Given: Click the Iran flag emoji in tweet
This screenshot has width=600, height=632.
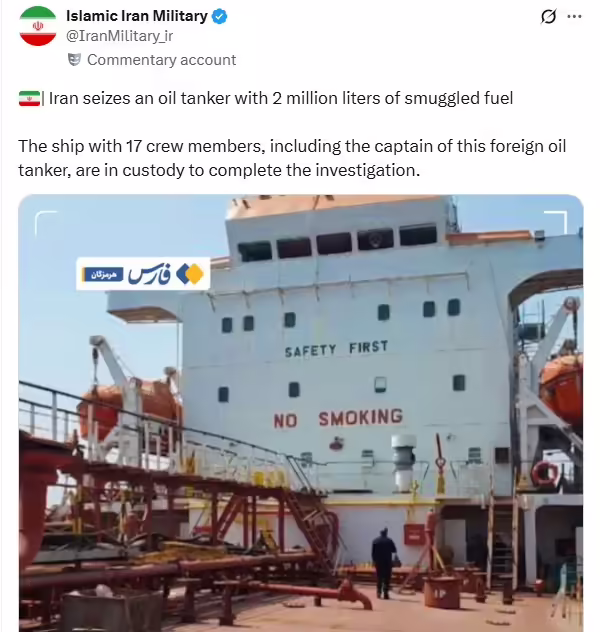Looking at the screenshot, I should point(29,98).
